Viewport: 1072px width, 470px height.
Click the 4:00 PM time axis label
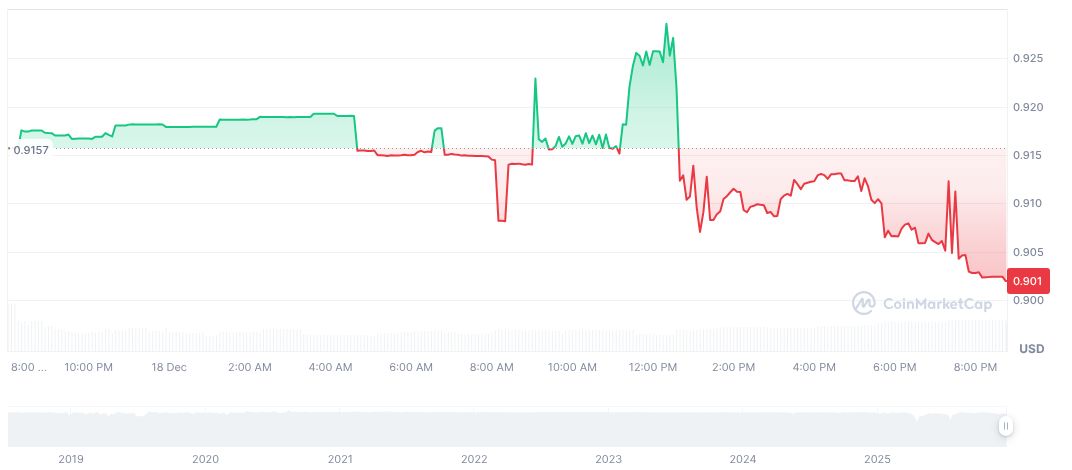click(x=814, y=367)
